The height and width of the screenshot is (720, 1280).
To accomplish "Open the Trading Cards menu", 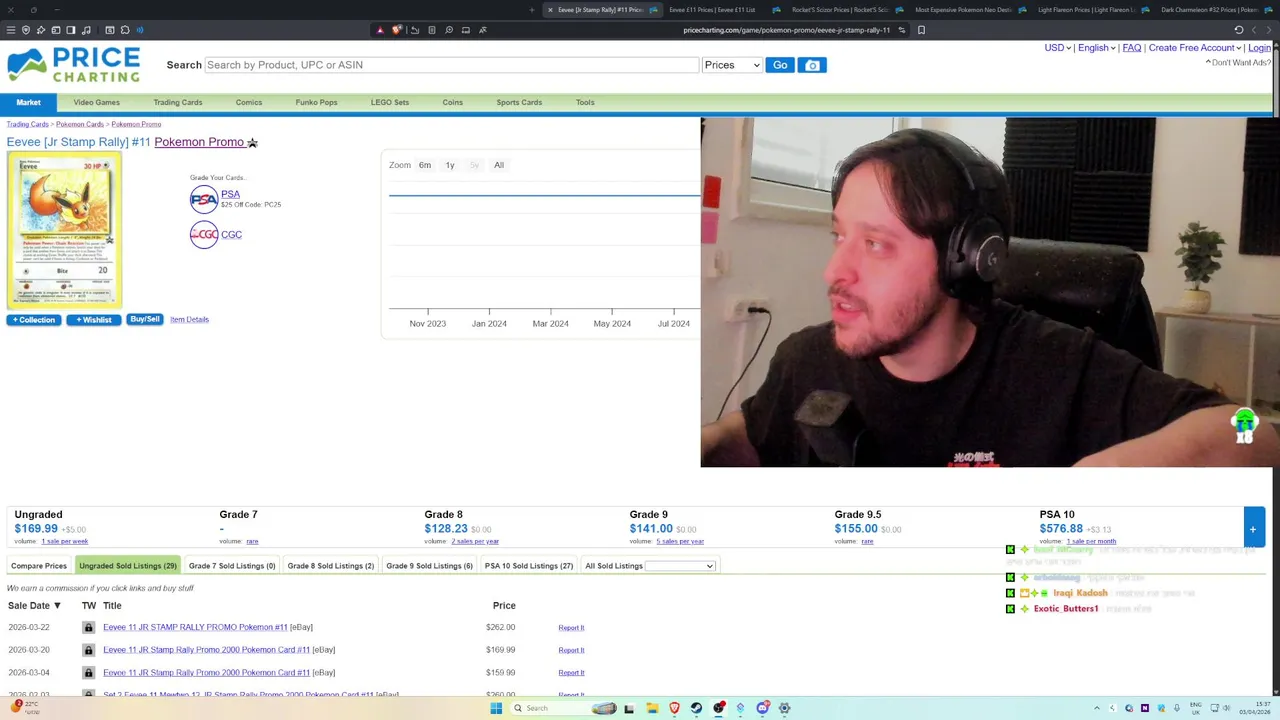I will point(177,102).
